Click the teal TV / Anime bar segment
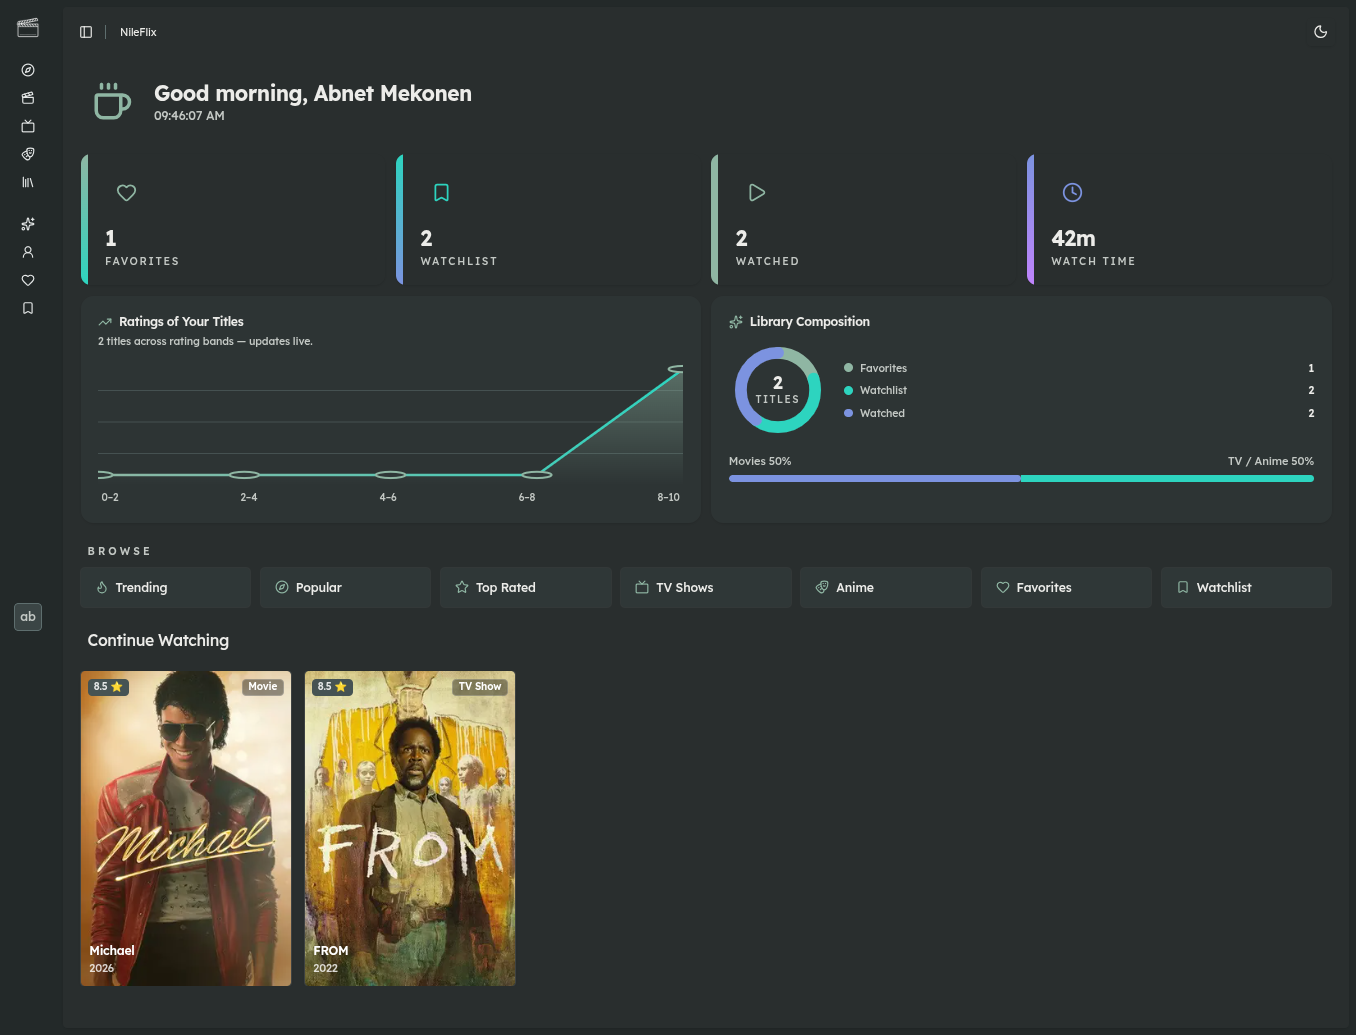This screenshot has height=1035, width=1356. (1167, 479)
